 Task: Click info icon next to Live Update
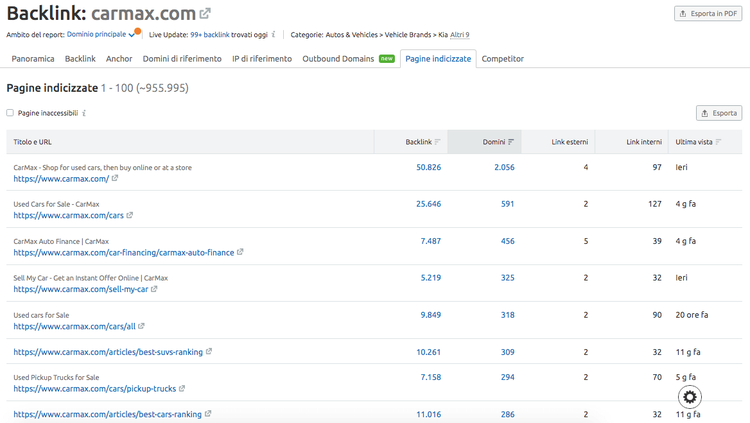point(274,34)
